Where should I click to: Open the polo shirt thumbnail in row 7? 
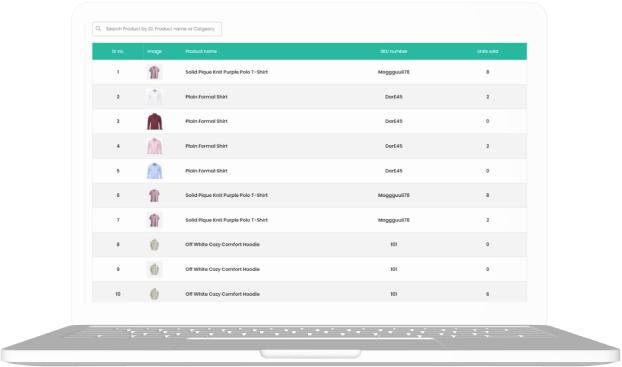coord(154,220)
